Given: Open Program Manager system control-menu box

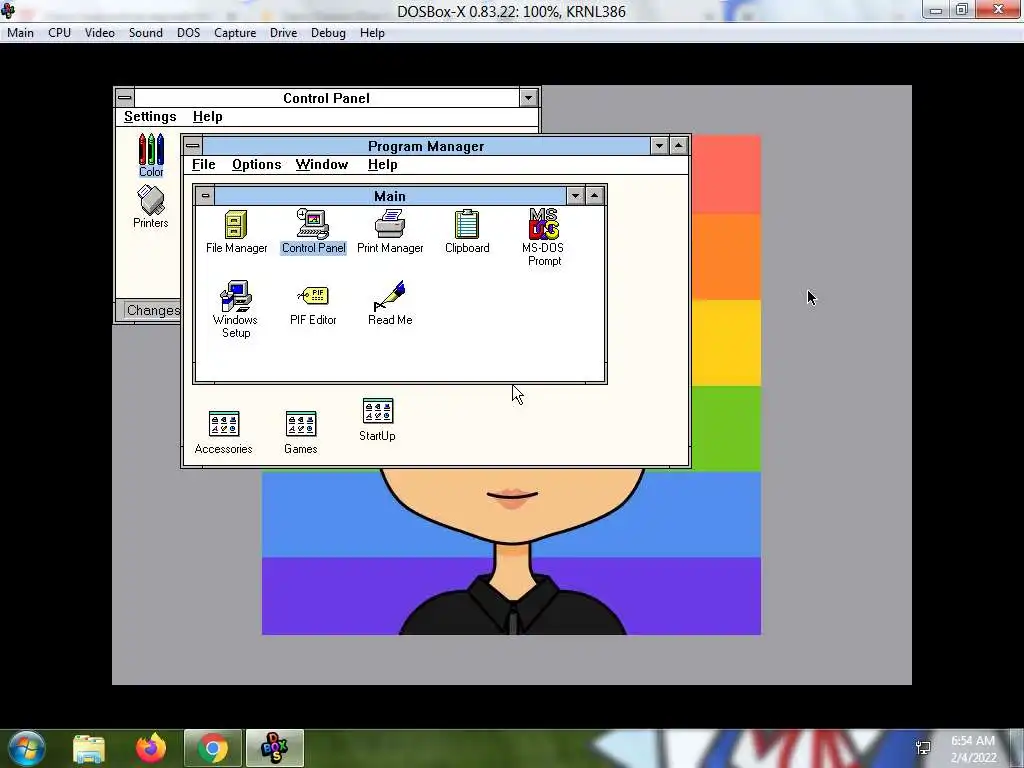Looking at the screenshot, I should coord(193,146).
